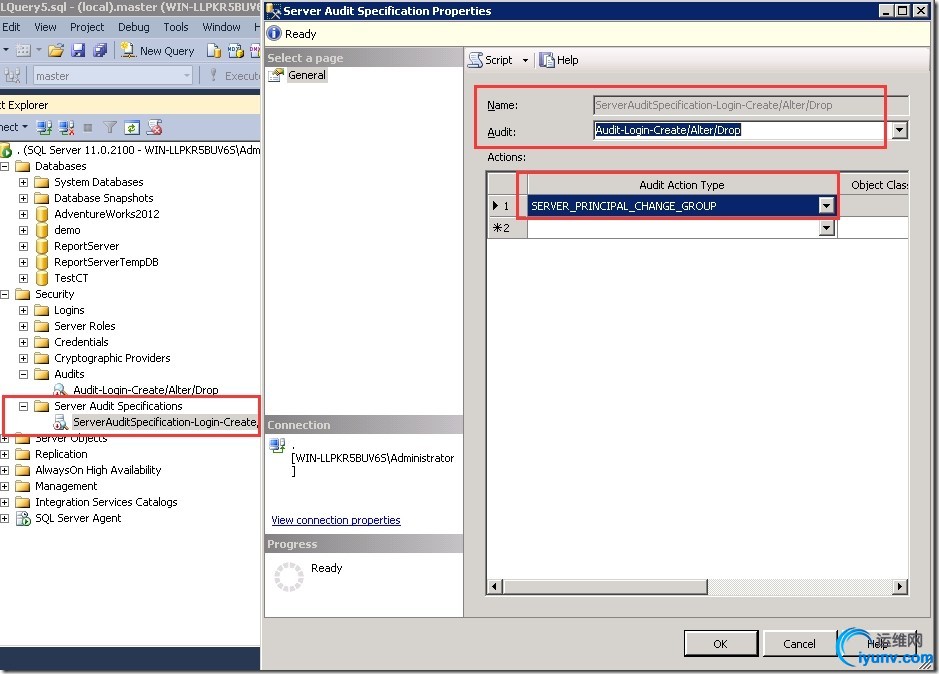The width and height of the screenshot is (939, 674).
Task: Click the Analysis Services MDX Query icon
Action: [x=235, y=51]
